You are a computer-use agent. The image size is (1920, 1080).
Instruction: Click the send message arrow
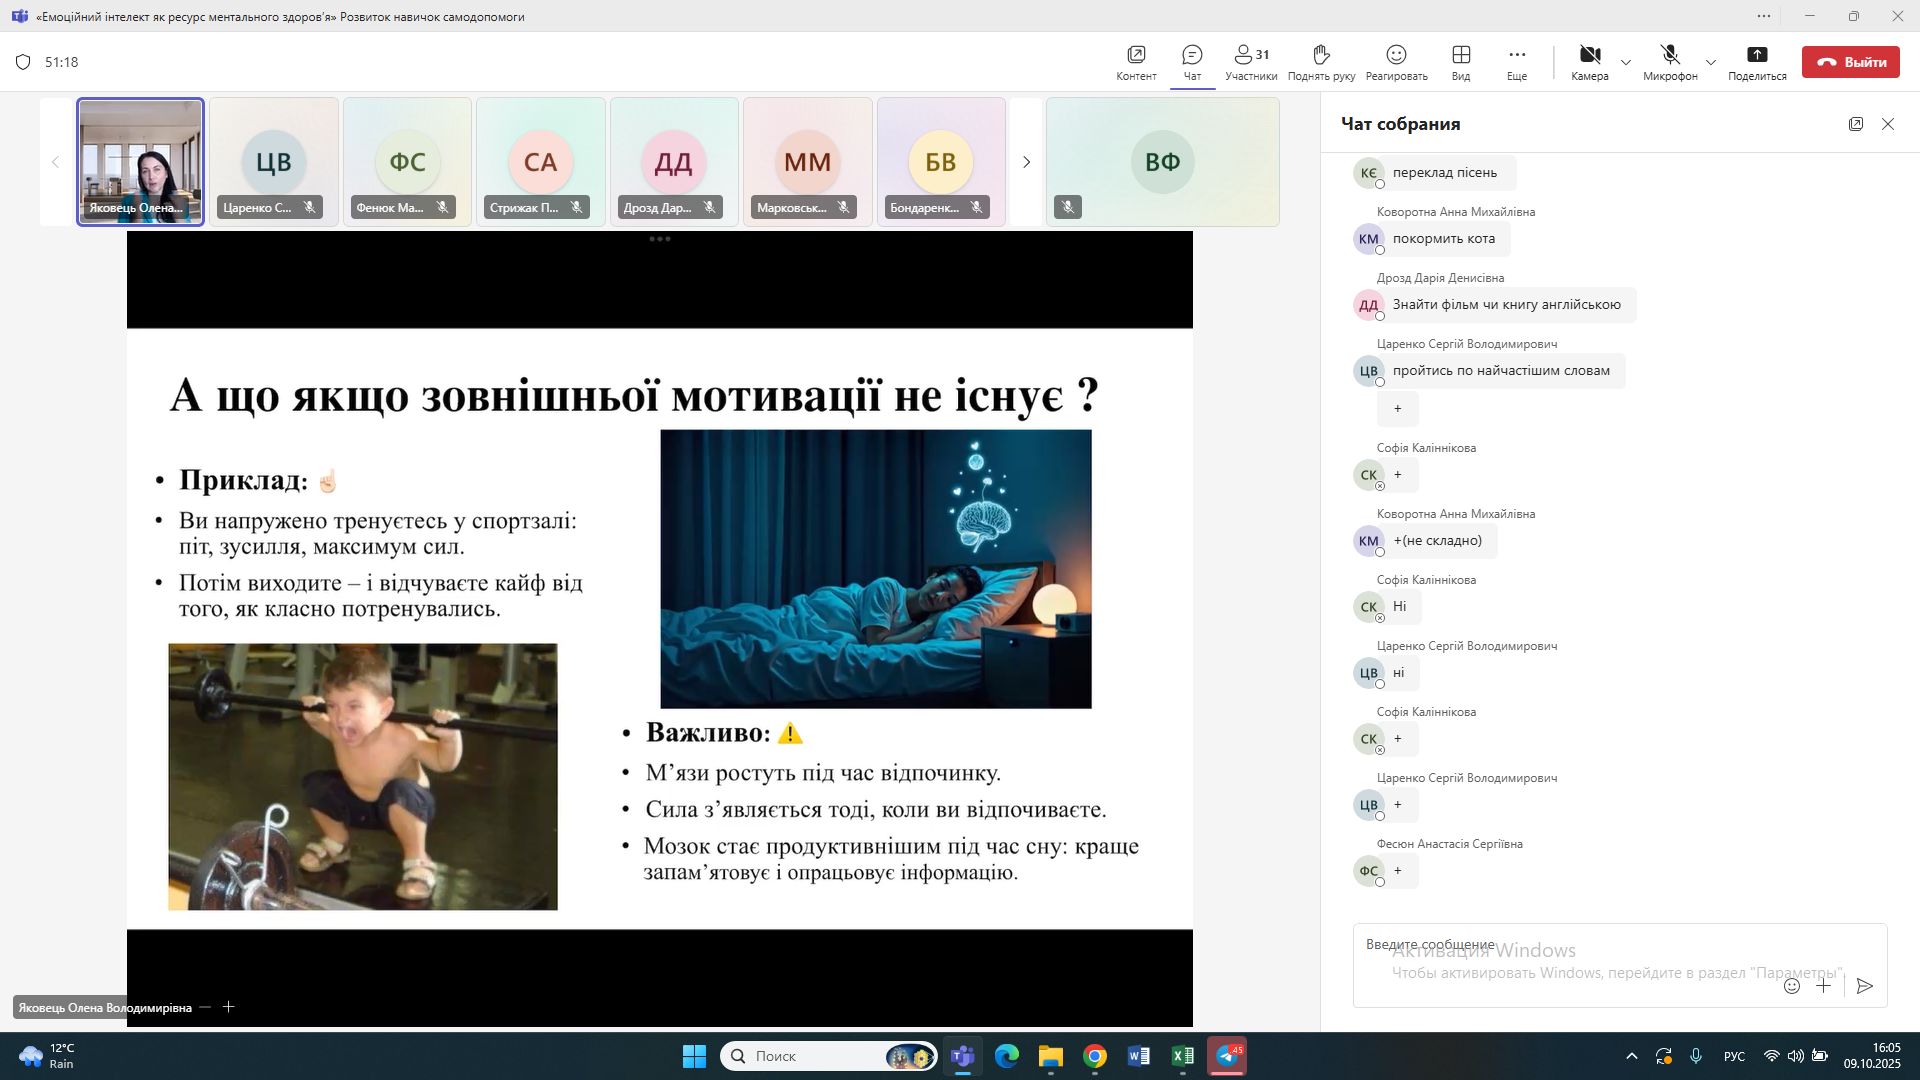click(1864, 986)
